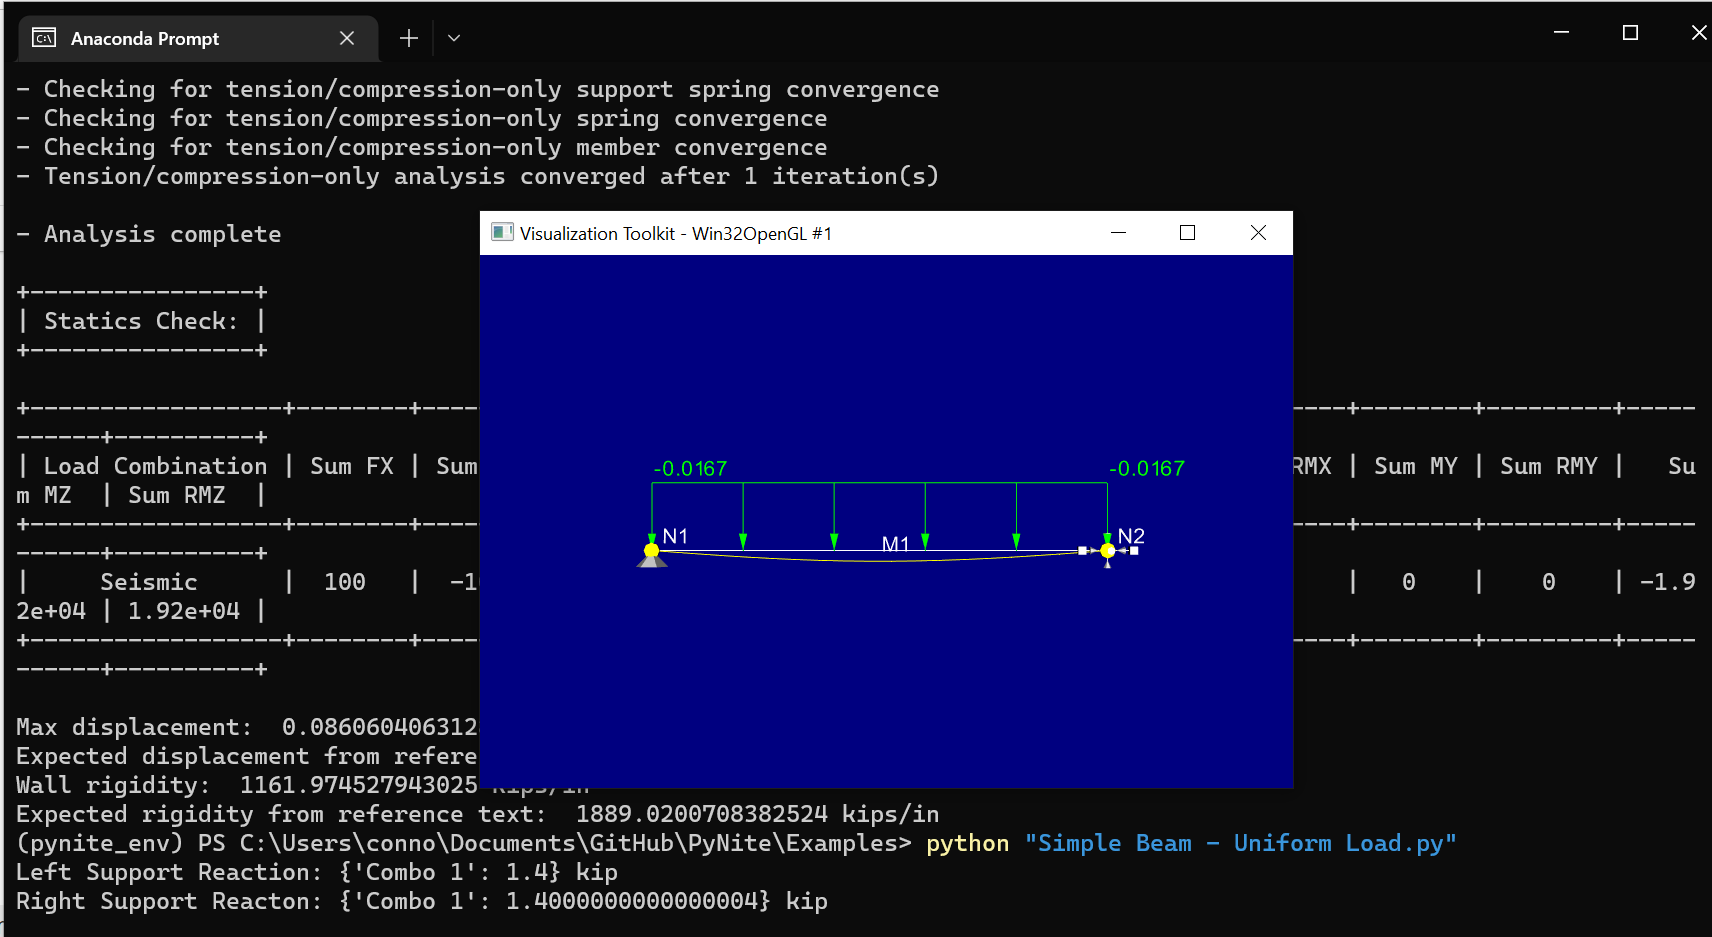Close the Anaconda Prompt tab
Viewport: 1712px width, 937px height.
pos(347,38)
